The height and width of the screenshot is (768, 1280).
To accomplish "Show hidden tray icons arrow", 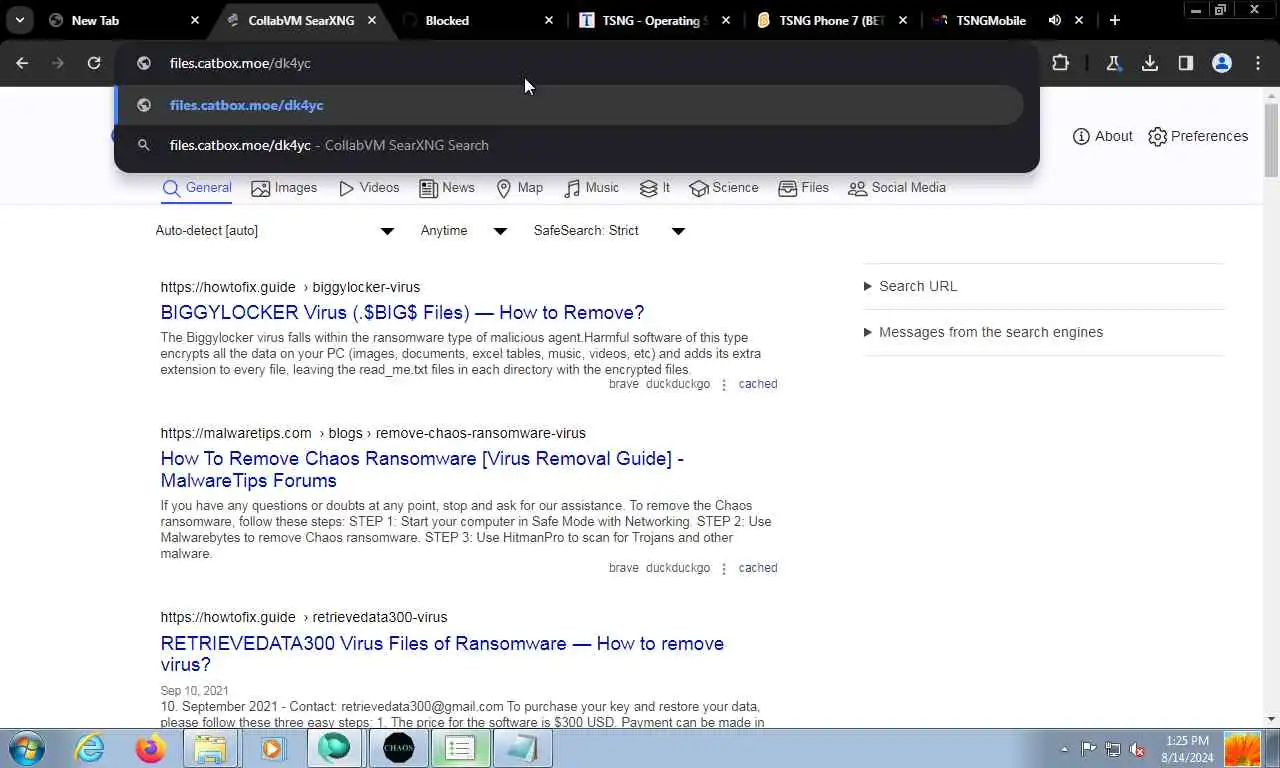I will click(1064, 749).
